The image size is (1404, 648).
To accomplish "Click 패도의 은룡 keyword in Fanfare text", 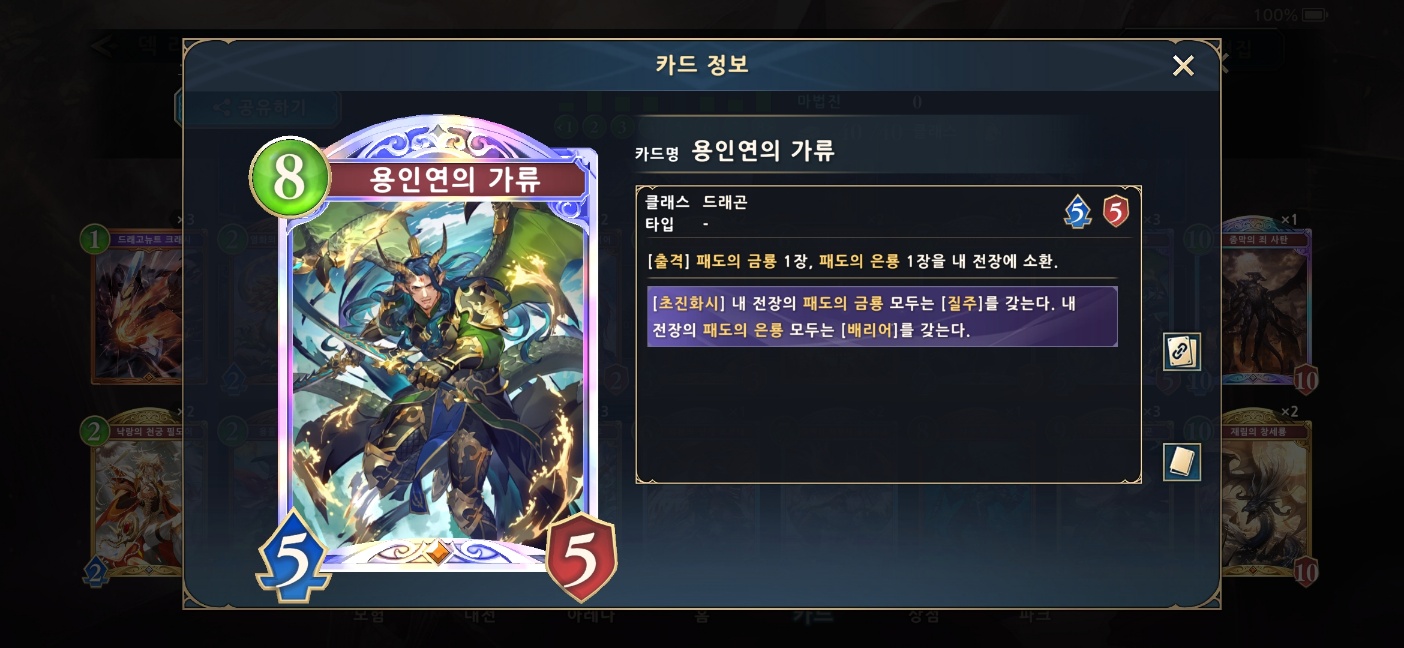I will click(x=859, y=261).
